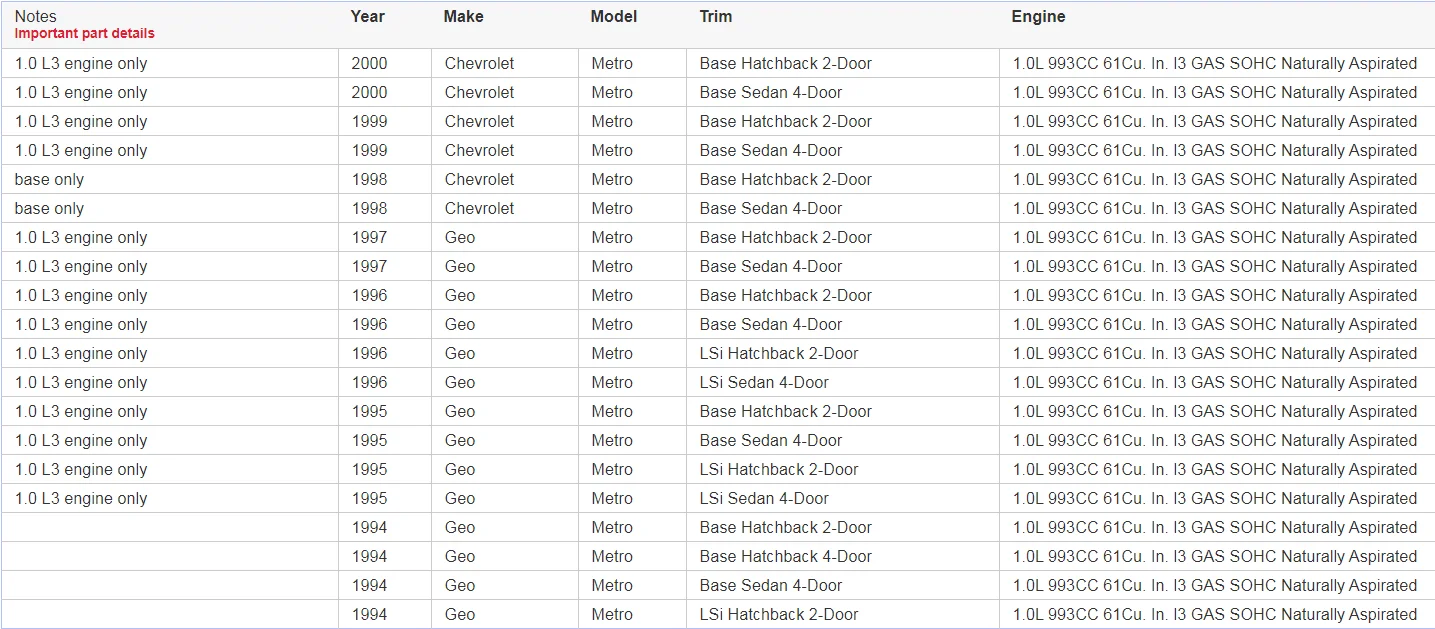Image resolution: width=1435 pixels, height=629 pixels.
Task: Click the Trim column header
Action: 715,17
